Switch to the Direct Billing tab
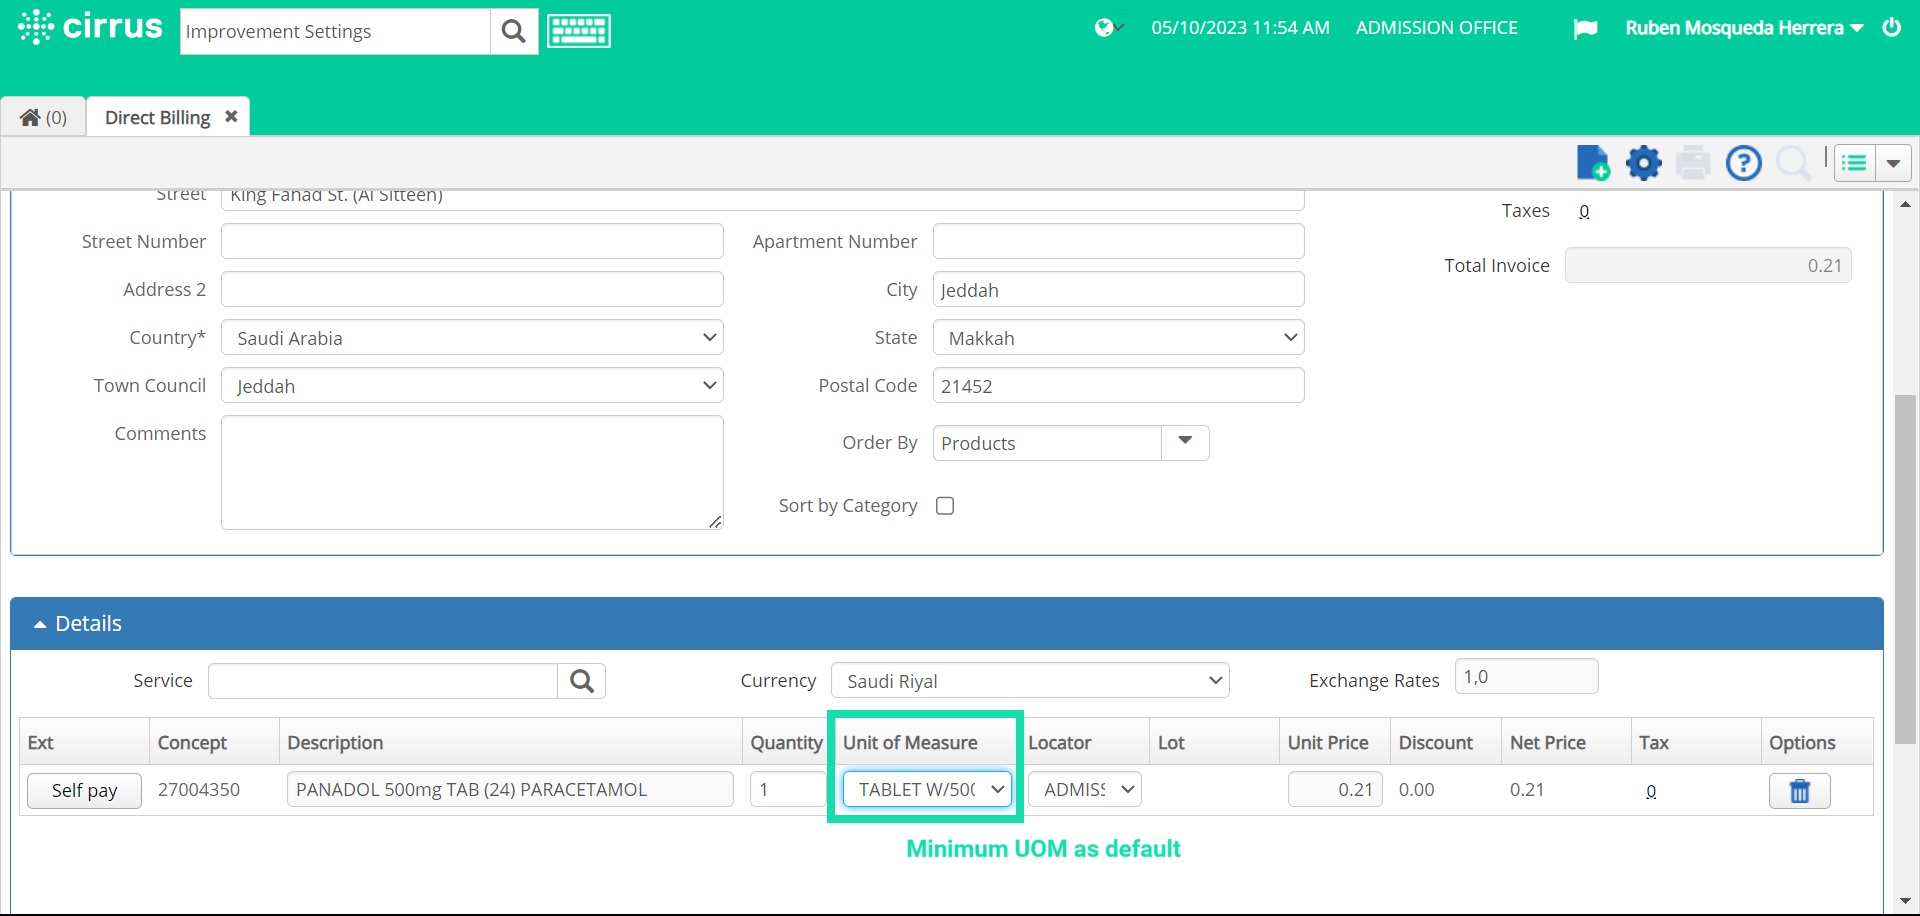Image resolution: width=1920 pixels, height=916 pixels. pyautogui.click(x=156, y=116)
